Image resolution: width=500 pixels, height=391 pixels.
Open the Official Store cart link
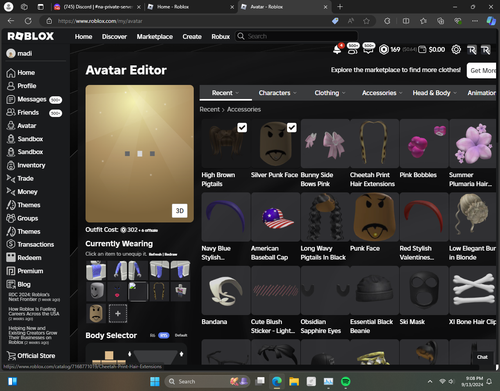[31, 356]
